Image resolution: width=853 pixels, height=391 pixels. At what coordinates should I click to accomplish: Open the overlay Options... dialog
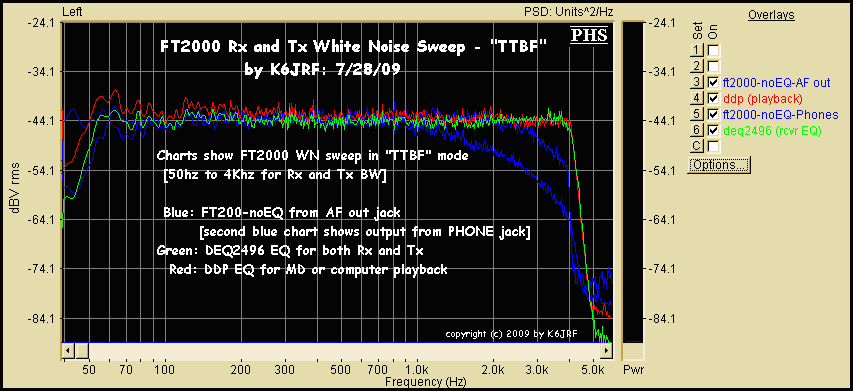(719, 165)
